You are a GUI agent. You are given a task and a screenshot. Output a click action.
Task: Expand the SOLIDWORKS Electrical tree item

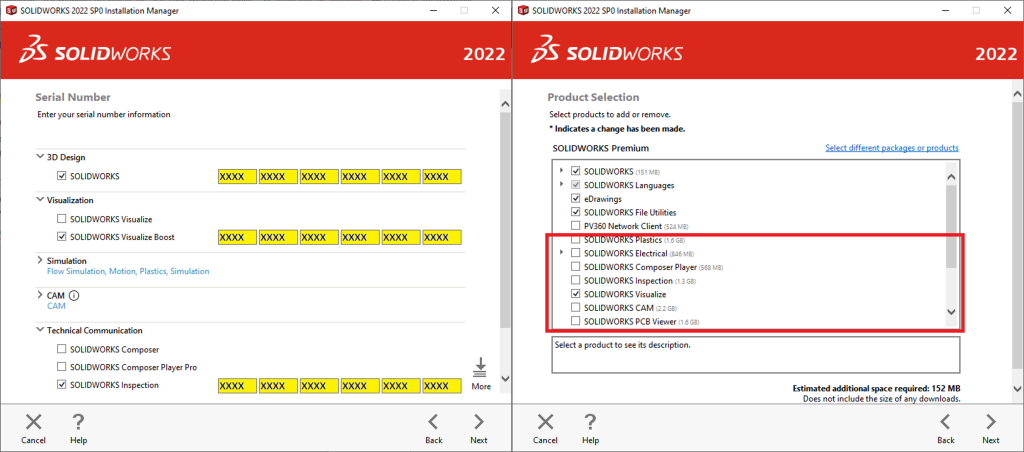(561, 254)
